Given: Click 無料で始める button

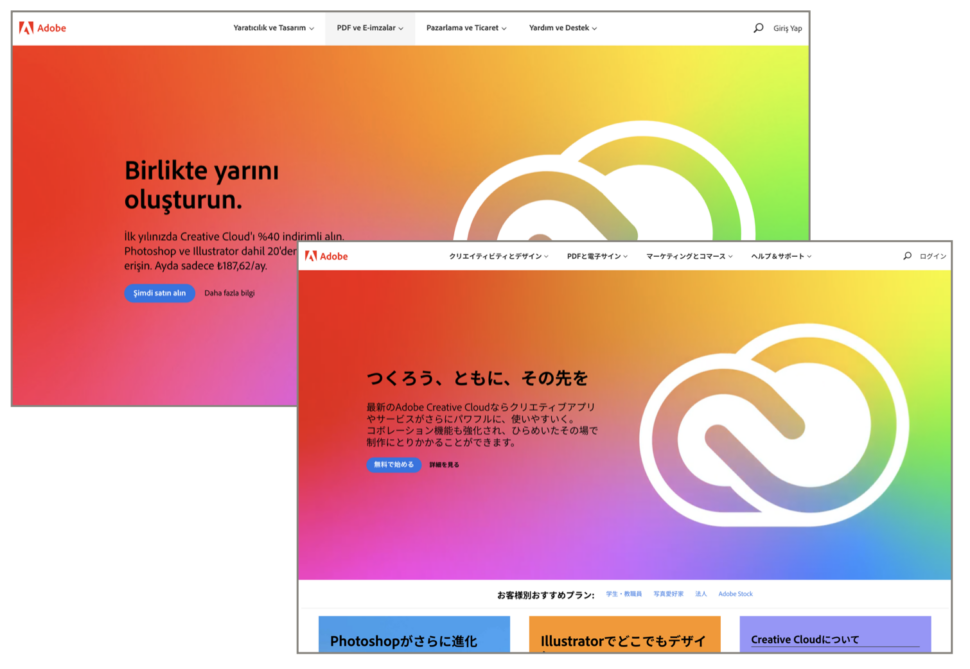Looking at the screenshot, I should [x=394, y=465].
